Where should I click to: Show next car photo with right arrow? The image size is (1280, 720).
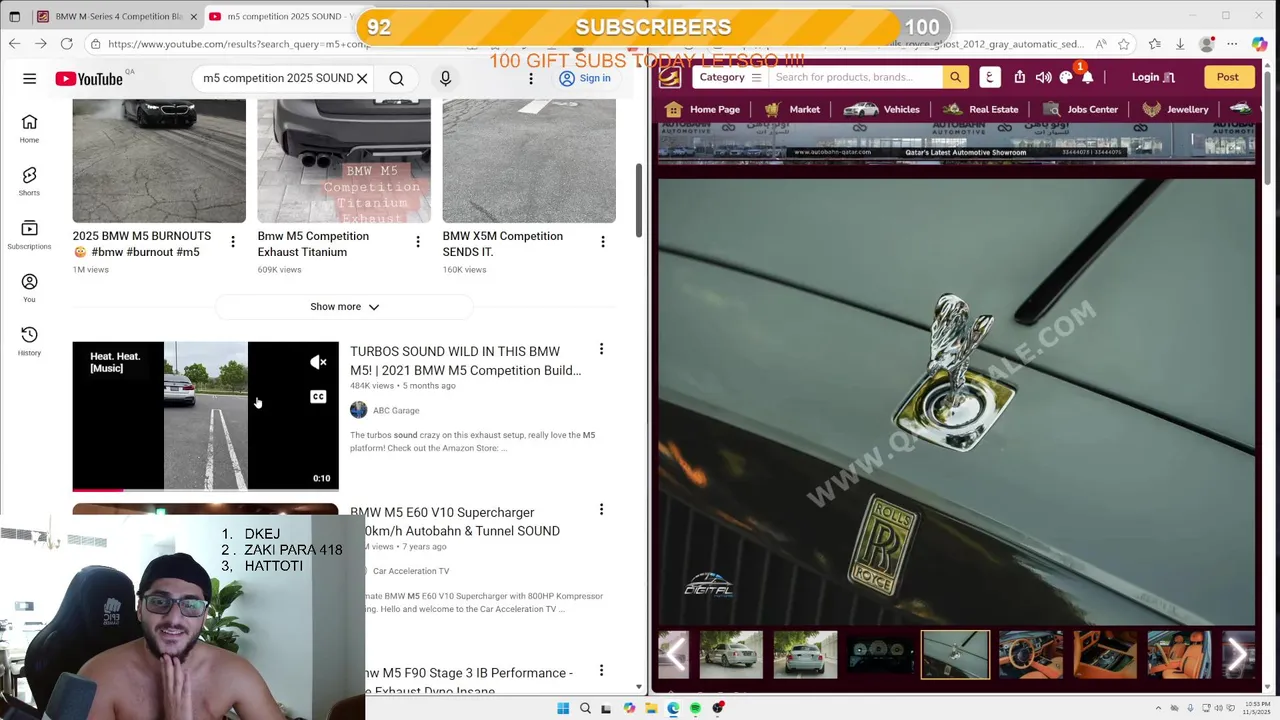1237,655
